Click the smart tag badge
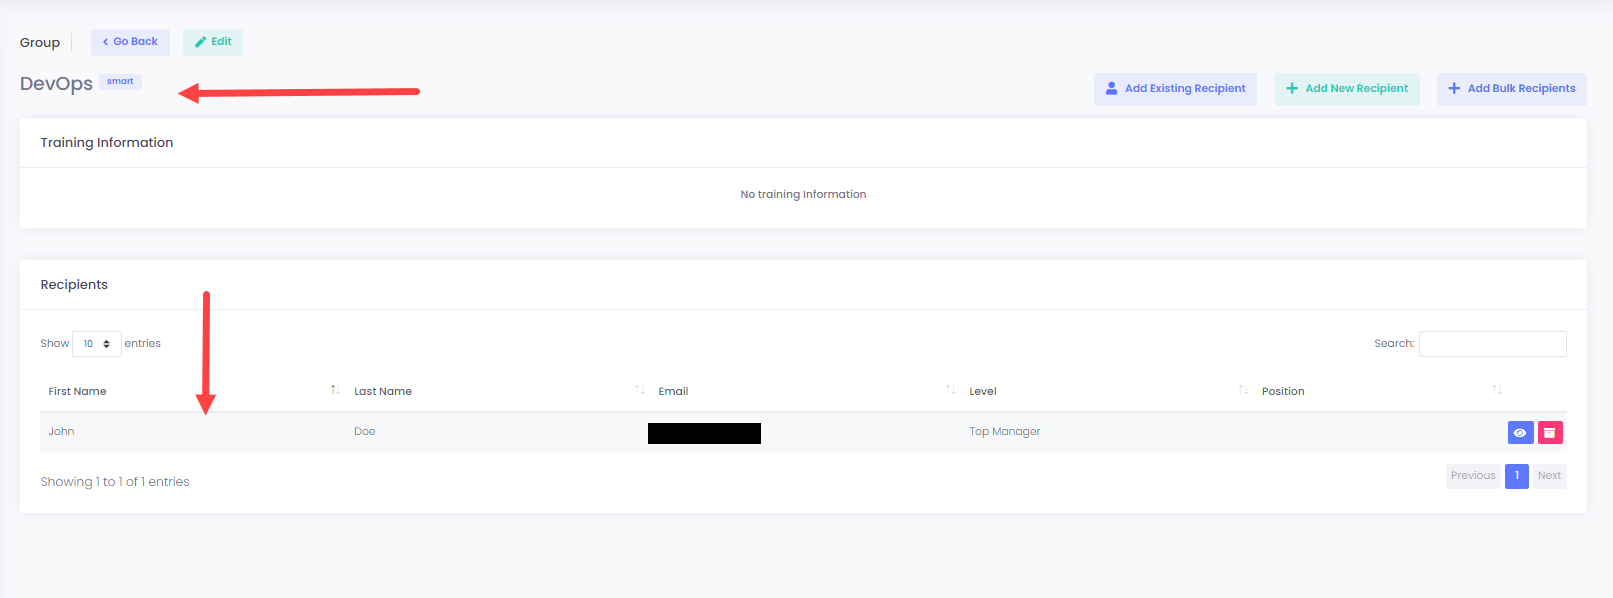This screenshot has width=1613, height=598. (x=120, y=82)
